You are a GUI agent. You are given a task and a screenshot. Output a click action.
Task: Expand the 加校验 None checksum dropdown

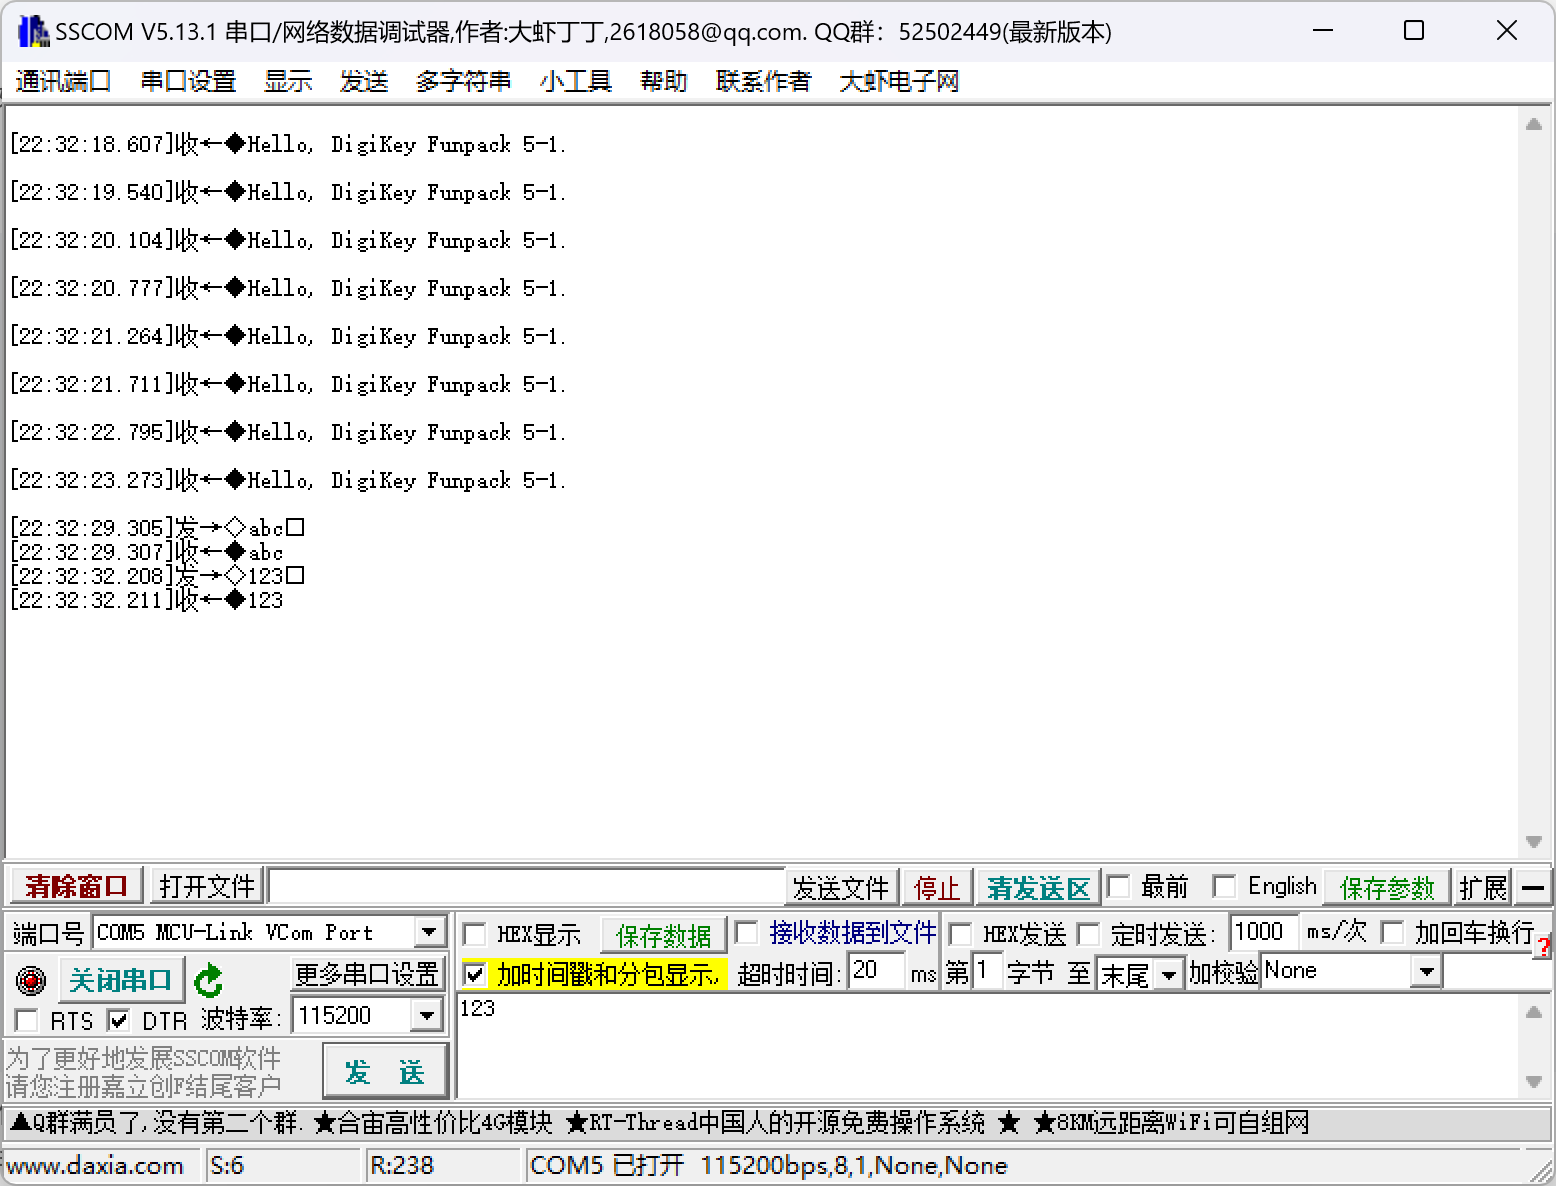pos(1426,971)
